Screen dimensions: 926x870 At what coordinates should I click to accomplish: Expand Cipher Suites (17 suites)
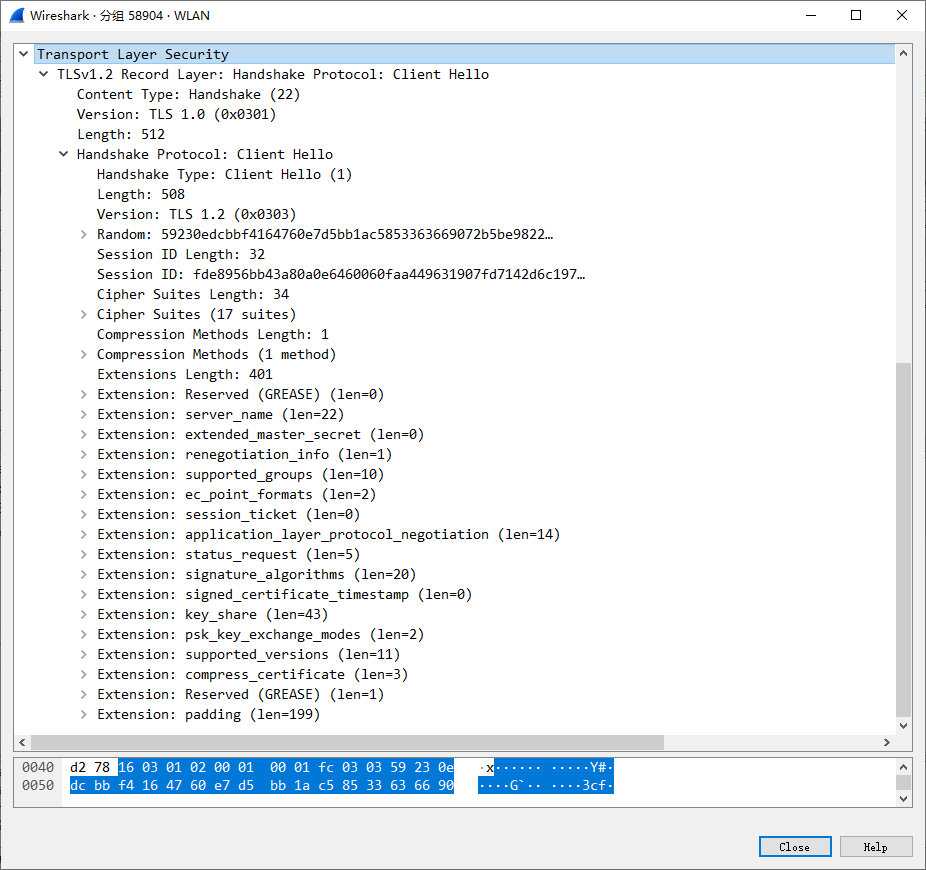click(x=84, y=314)
